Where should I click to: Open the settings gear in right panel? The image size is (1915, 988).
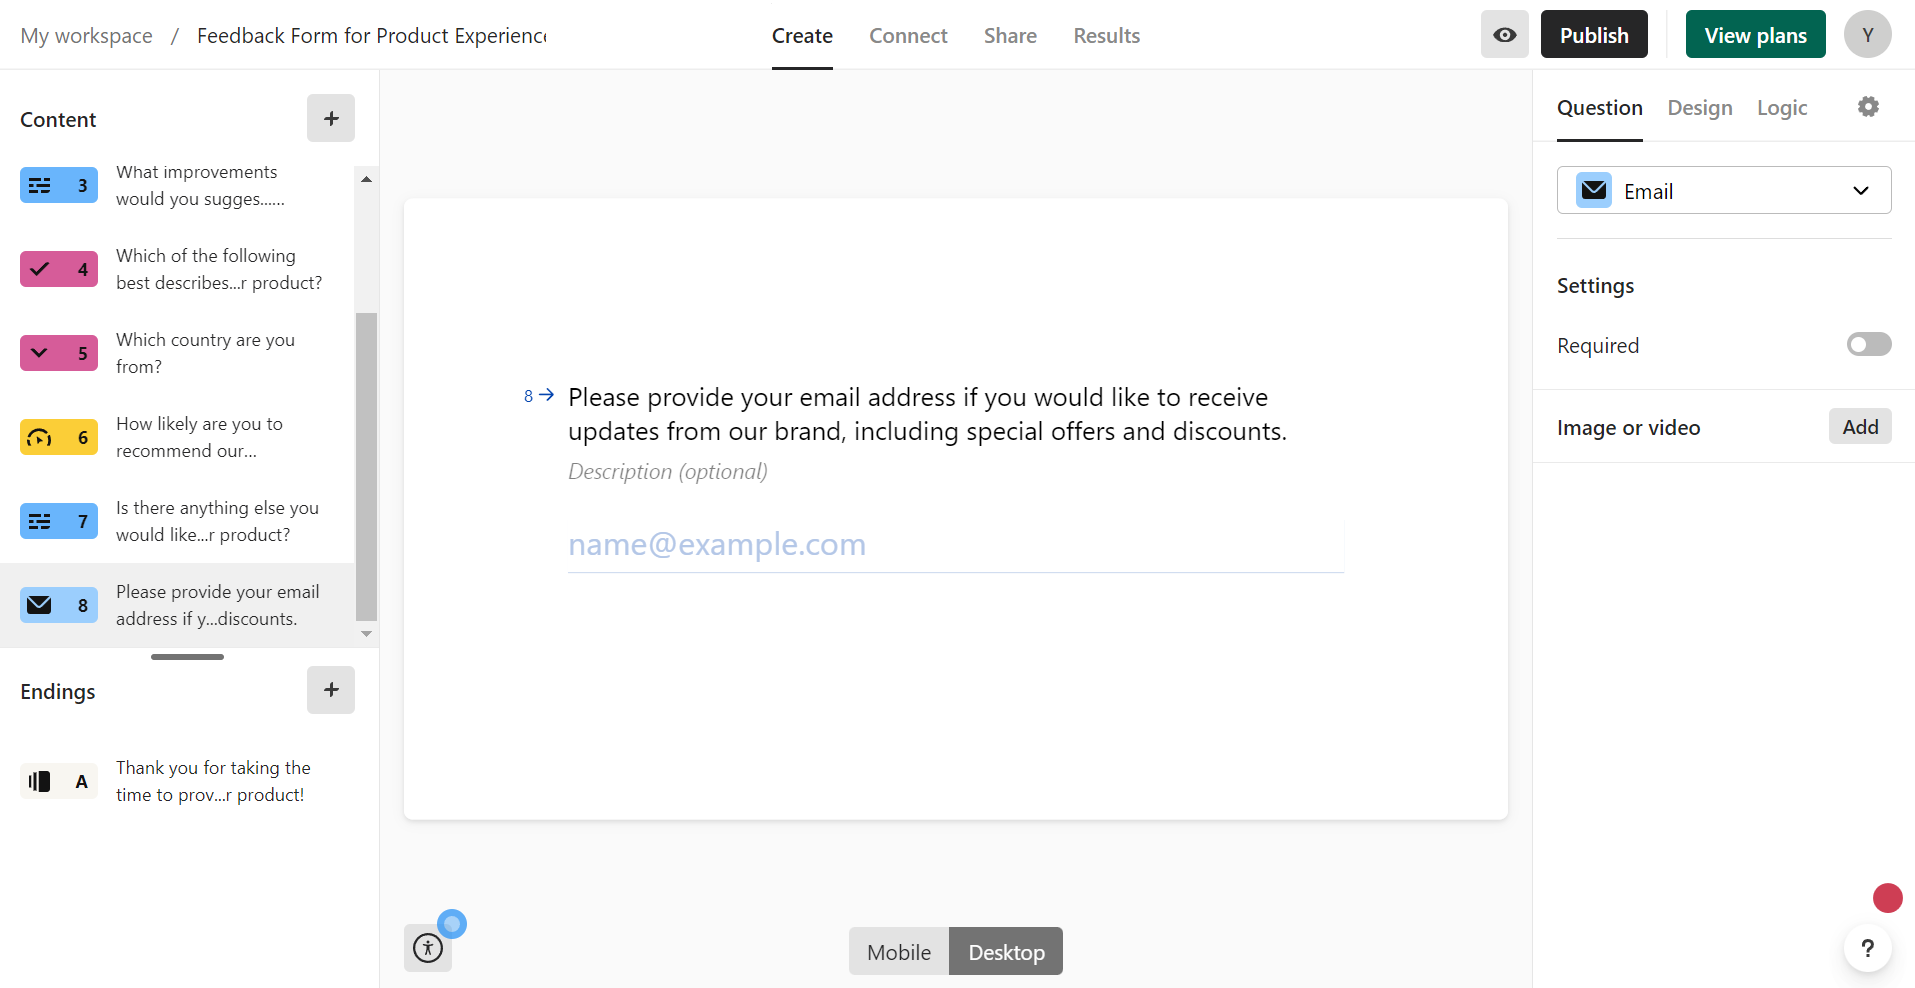tap(1868, 107)
